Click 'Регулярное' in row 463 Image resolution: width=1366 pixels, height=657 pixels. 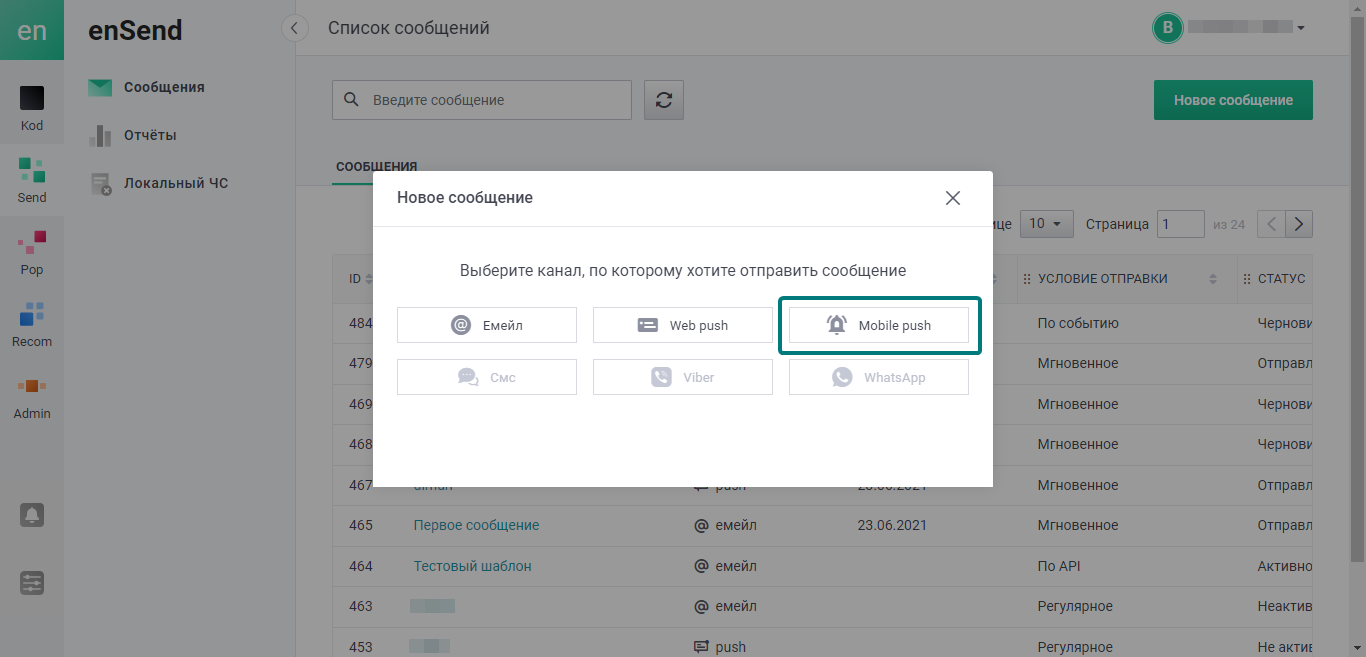point(1075,606)
